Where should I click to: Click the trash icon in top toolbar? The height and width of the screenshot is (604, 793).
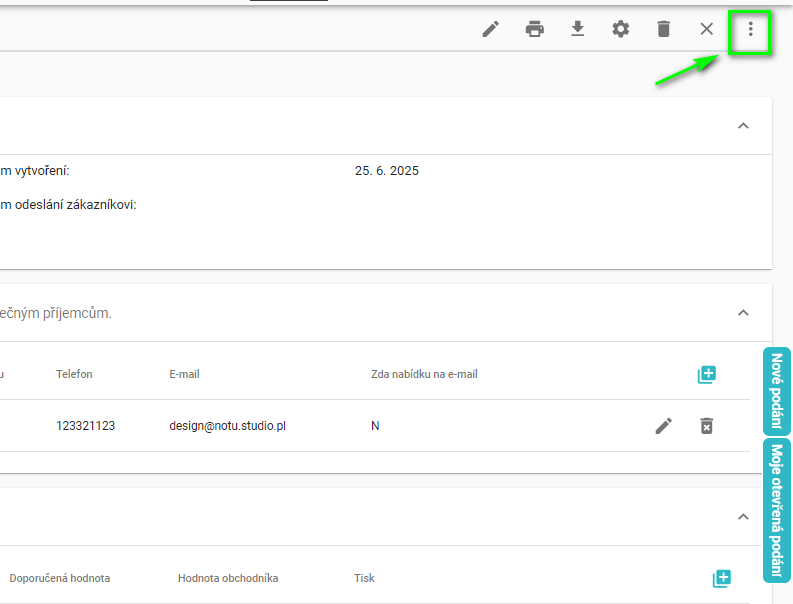pyautogui.click(x=663, y=29)
